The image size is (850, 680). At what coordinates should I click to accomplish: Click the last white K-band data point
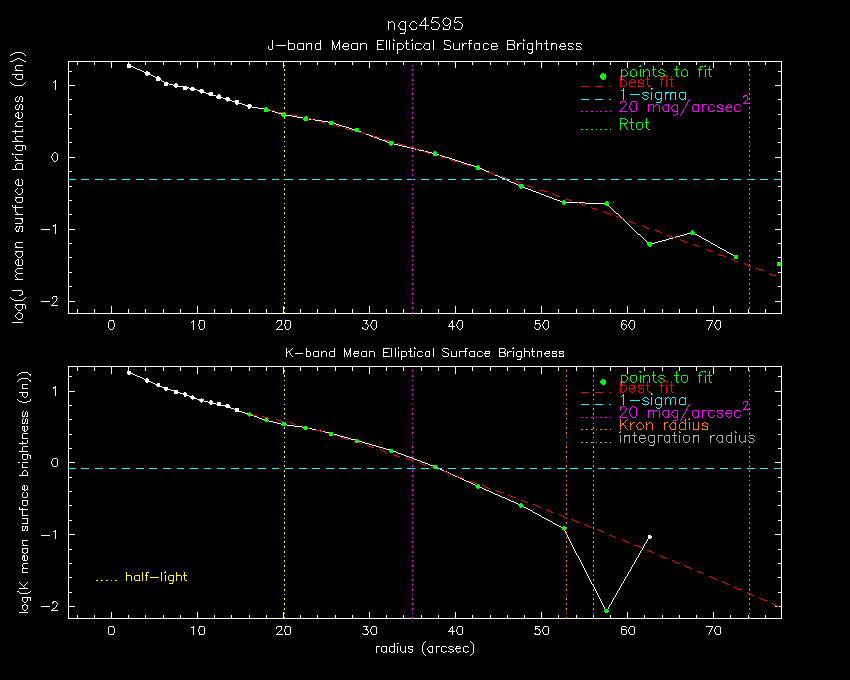[x=649, y=537]
